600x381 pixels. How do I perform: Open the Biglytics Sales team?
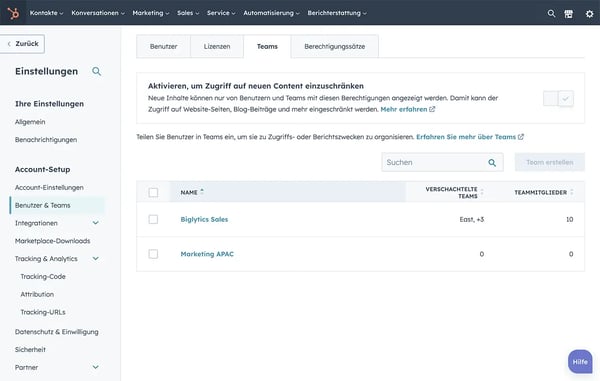pyautogui.click(x=204, y=220)
